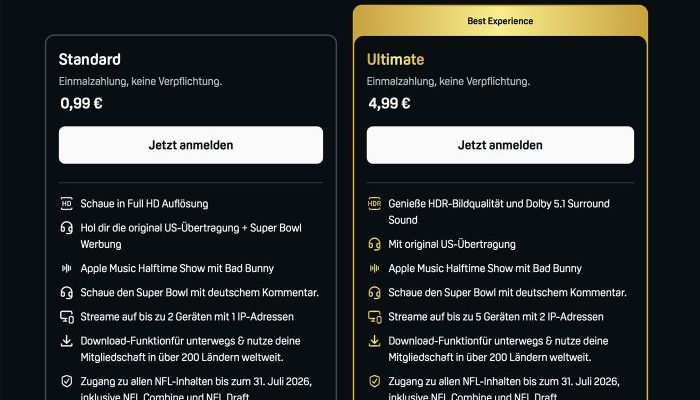Click the 0,99 € price
This screenshot has width=700, height=400.
pyautogui.click(x=81, y=102)
